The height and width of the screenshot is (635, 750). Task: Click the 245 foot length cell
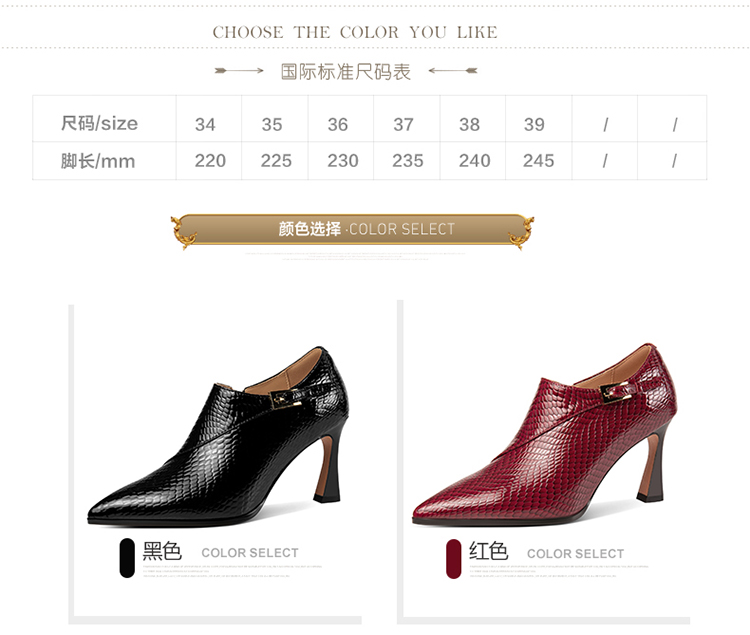pos(539,161)
